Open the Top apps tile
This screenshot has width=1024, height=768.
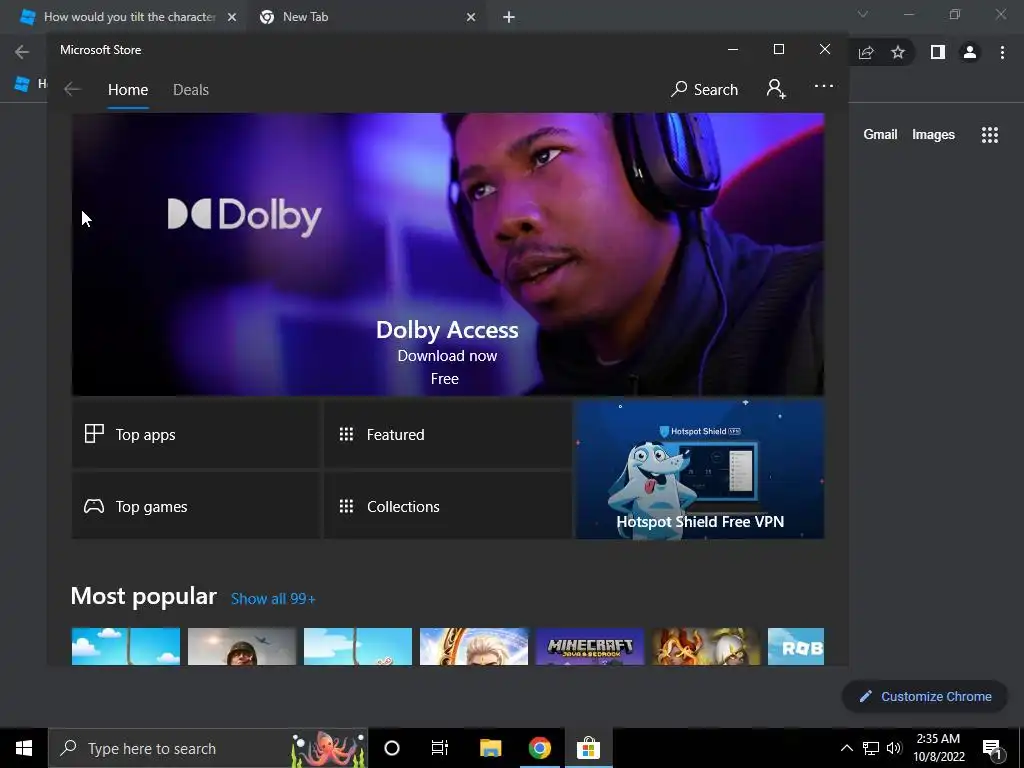[196, 434]
